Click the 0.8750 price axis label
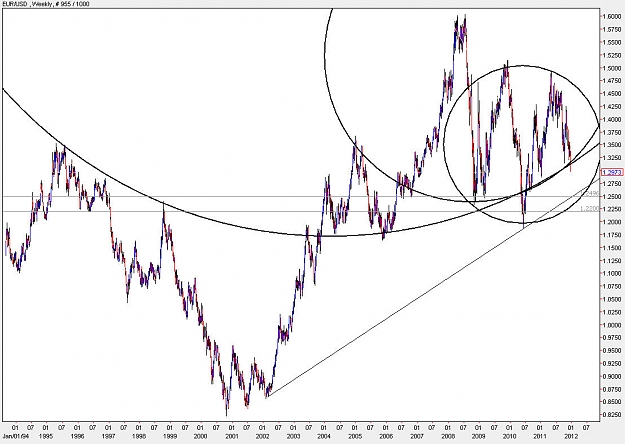Screen dimensions: 625x444 (612, 389)
